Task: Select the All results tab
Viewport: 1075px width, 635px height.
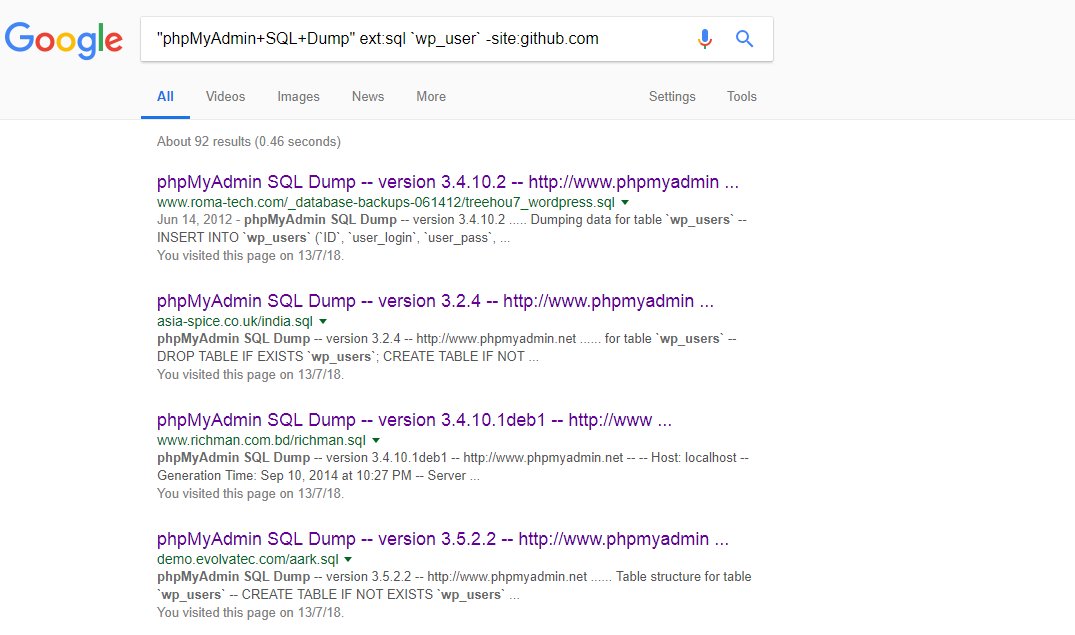Action: click(x=165, y=97)
